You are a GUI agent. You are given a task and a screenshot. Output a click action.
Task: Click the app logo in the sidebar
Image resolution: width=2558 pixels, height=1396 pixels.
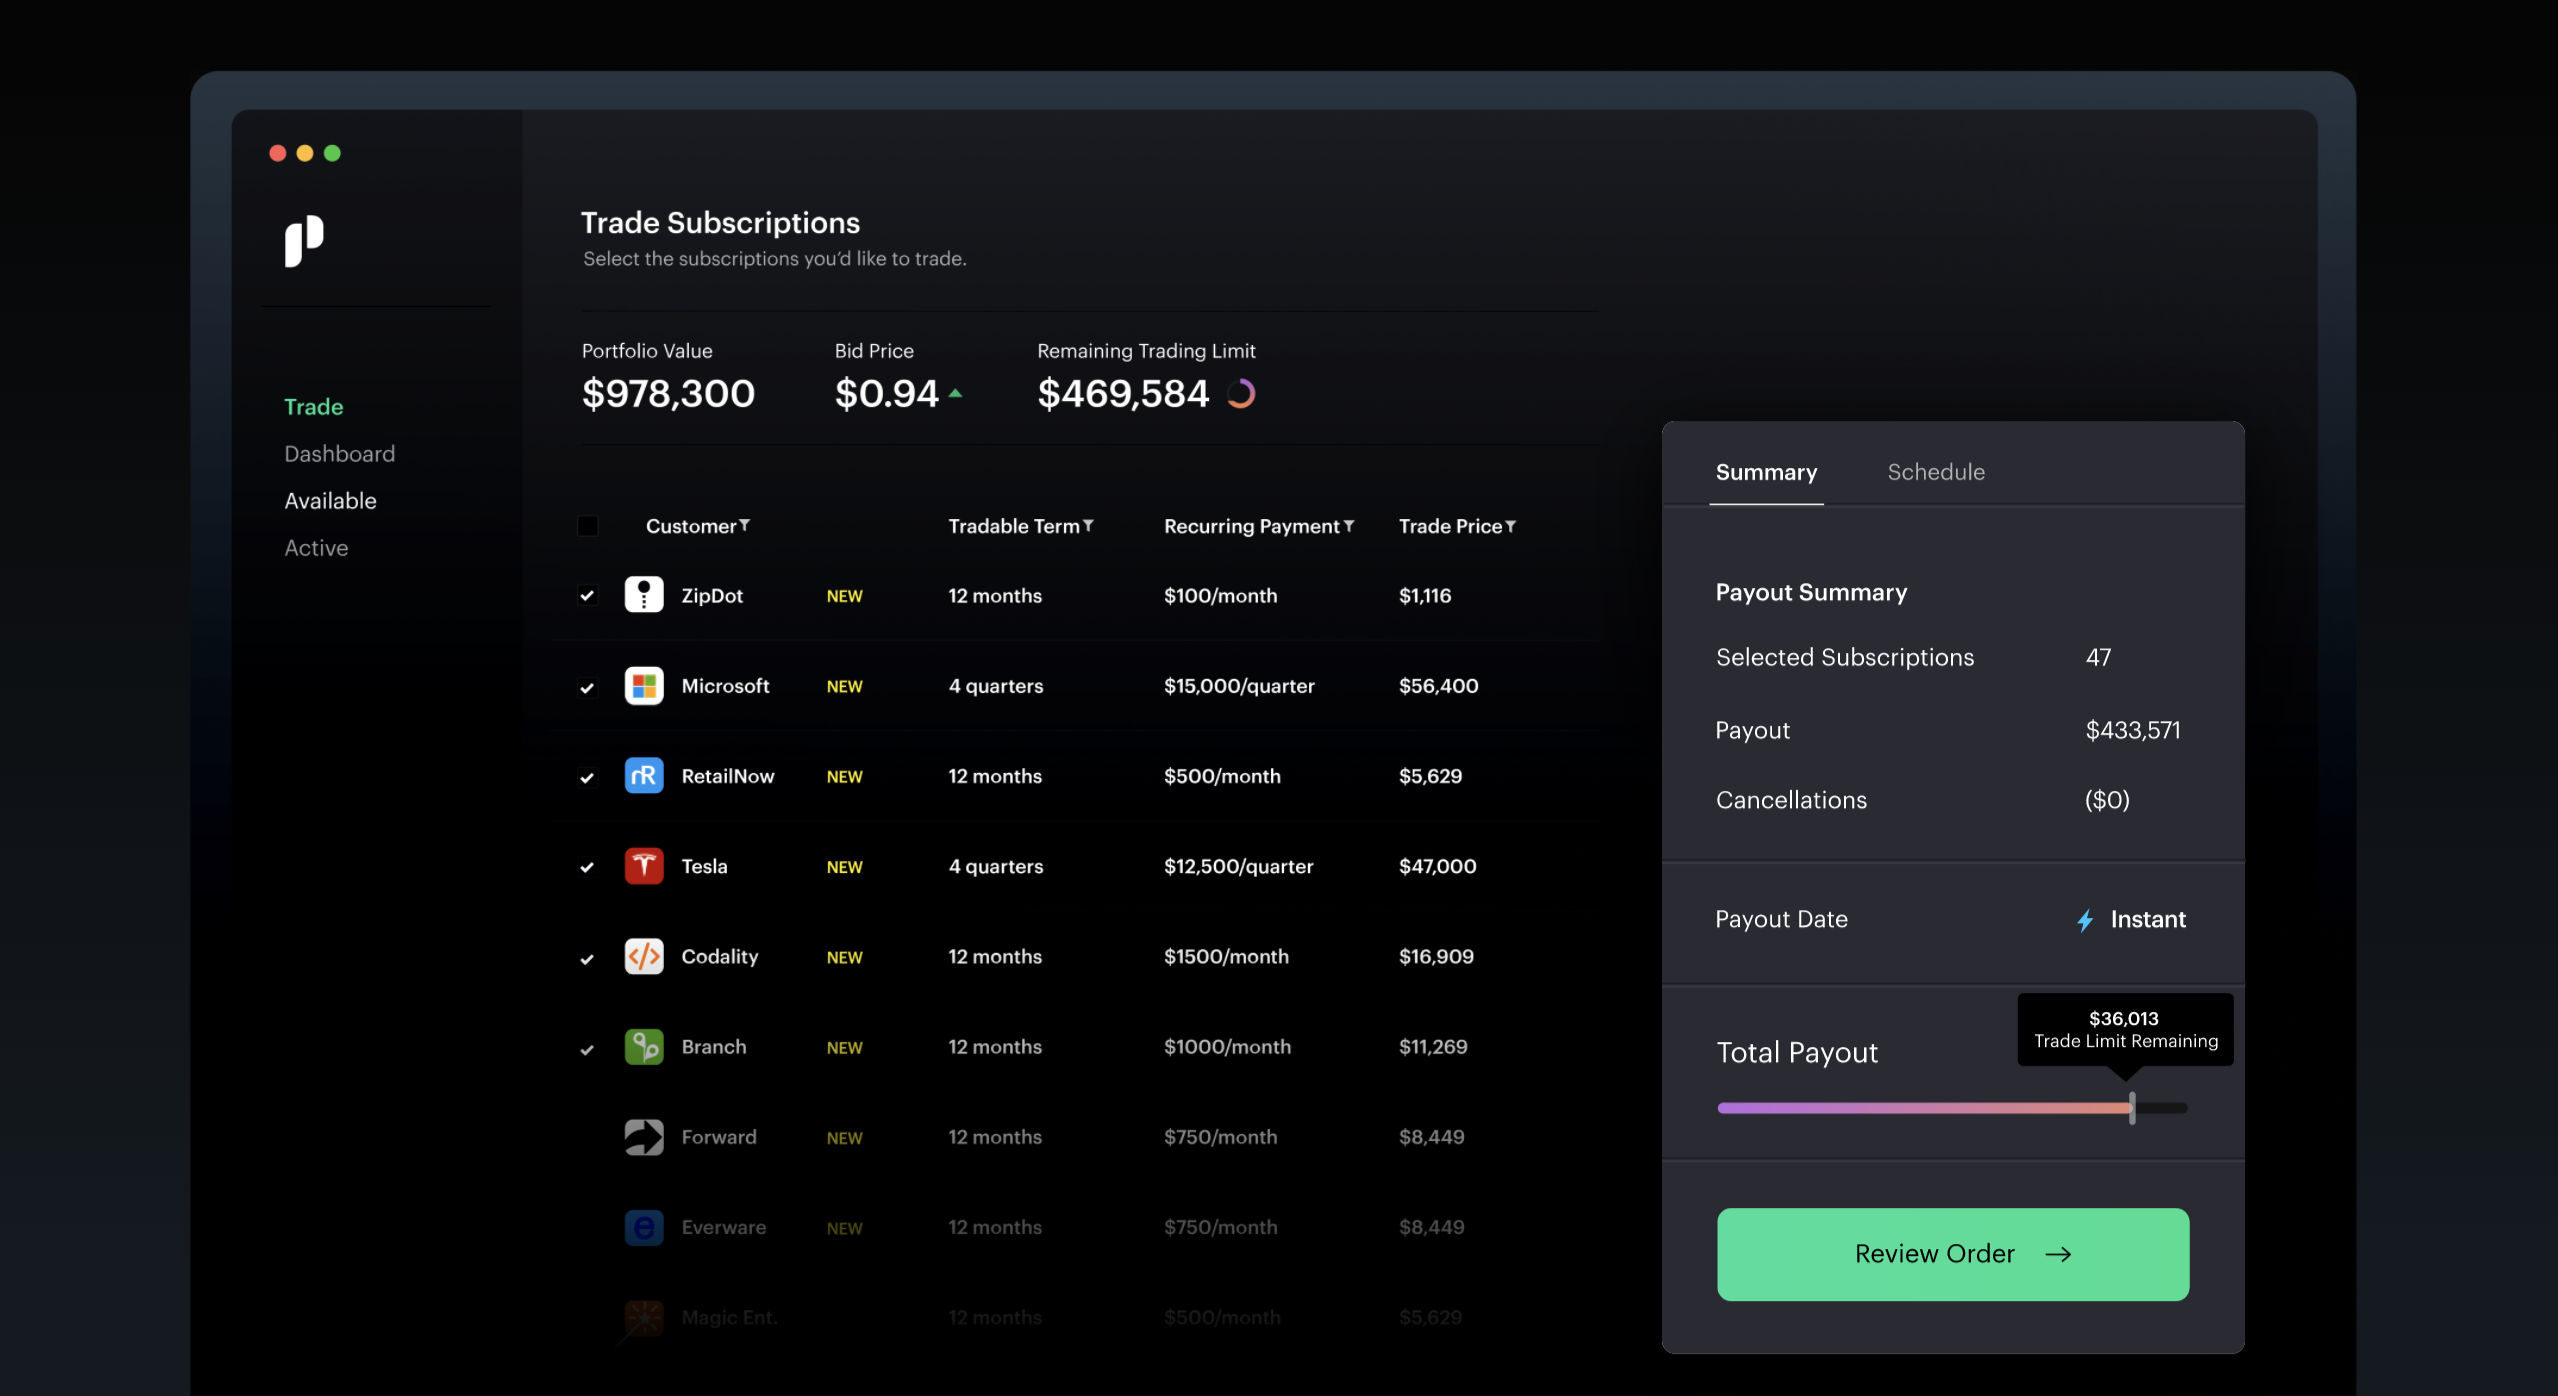point(304,241)
